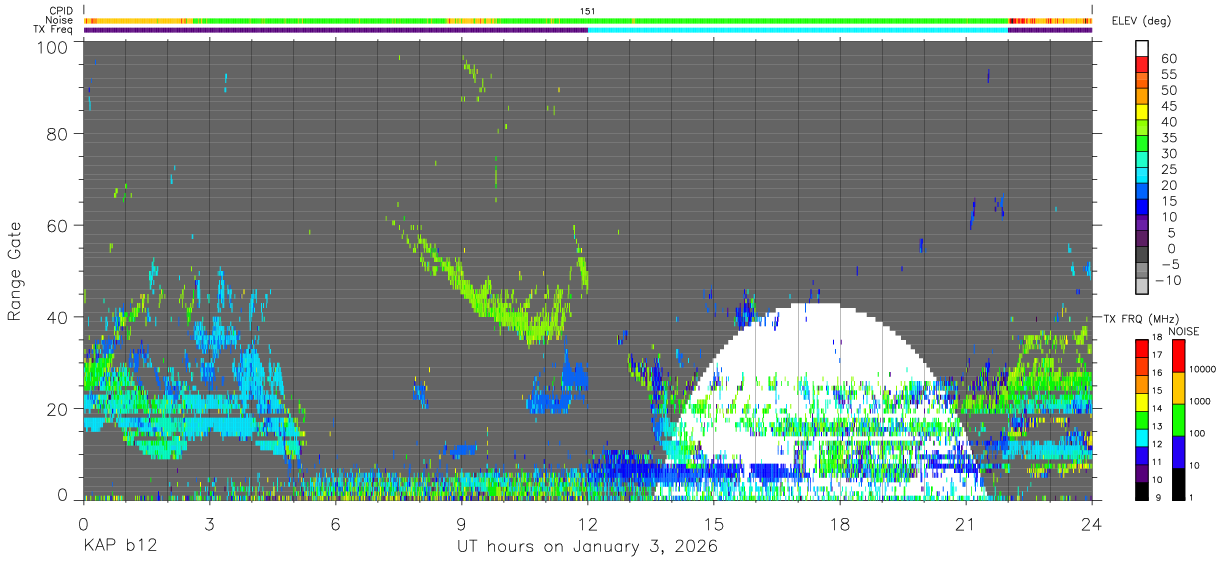Pick the blue NOISE swatch between 10 and 100
The height and width of the screenshot is (567, 1228).
(1178, 451)
